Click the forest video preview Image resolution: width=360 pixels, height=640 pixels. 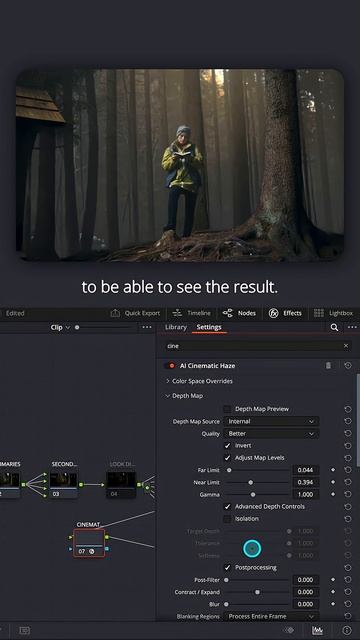pos(180,165)
